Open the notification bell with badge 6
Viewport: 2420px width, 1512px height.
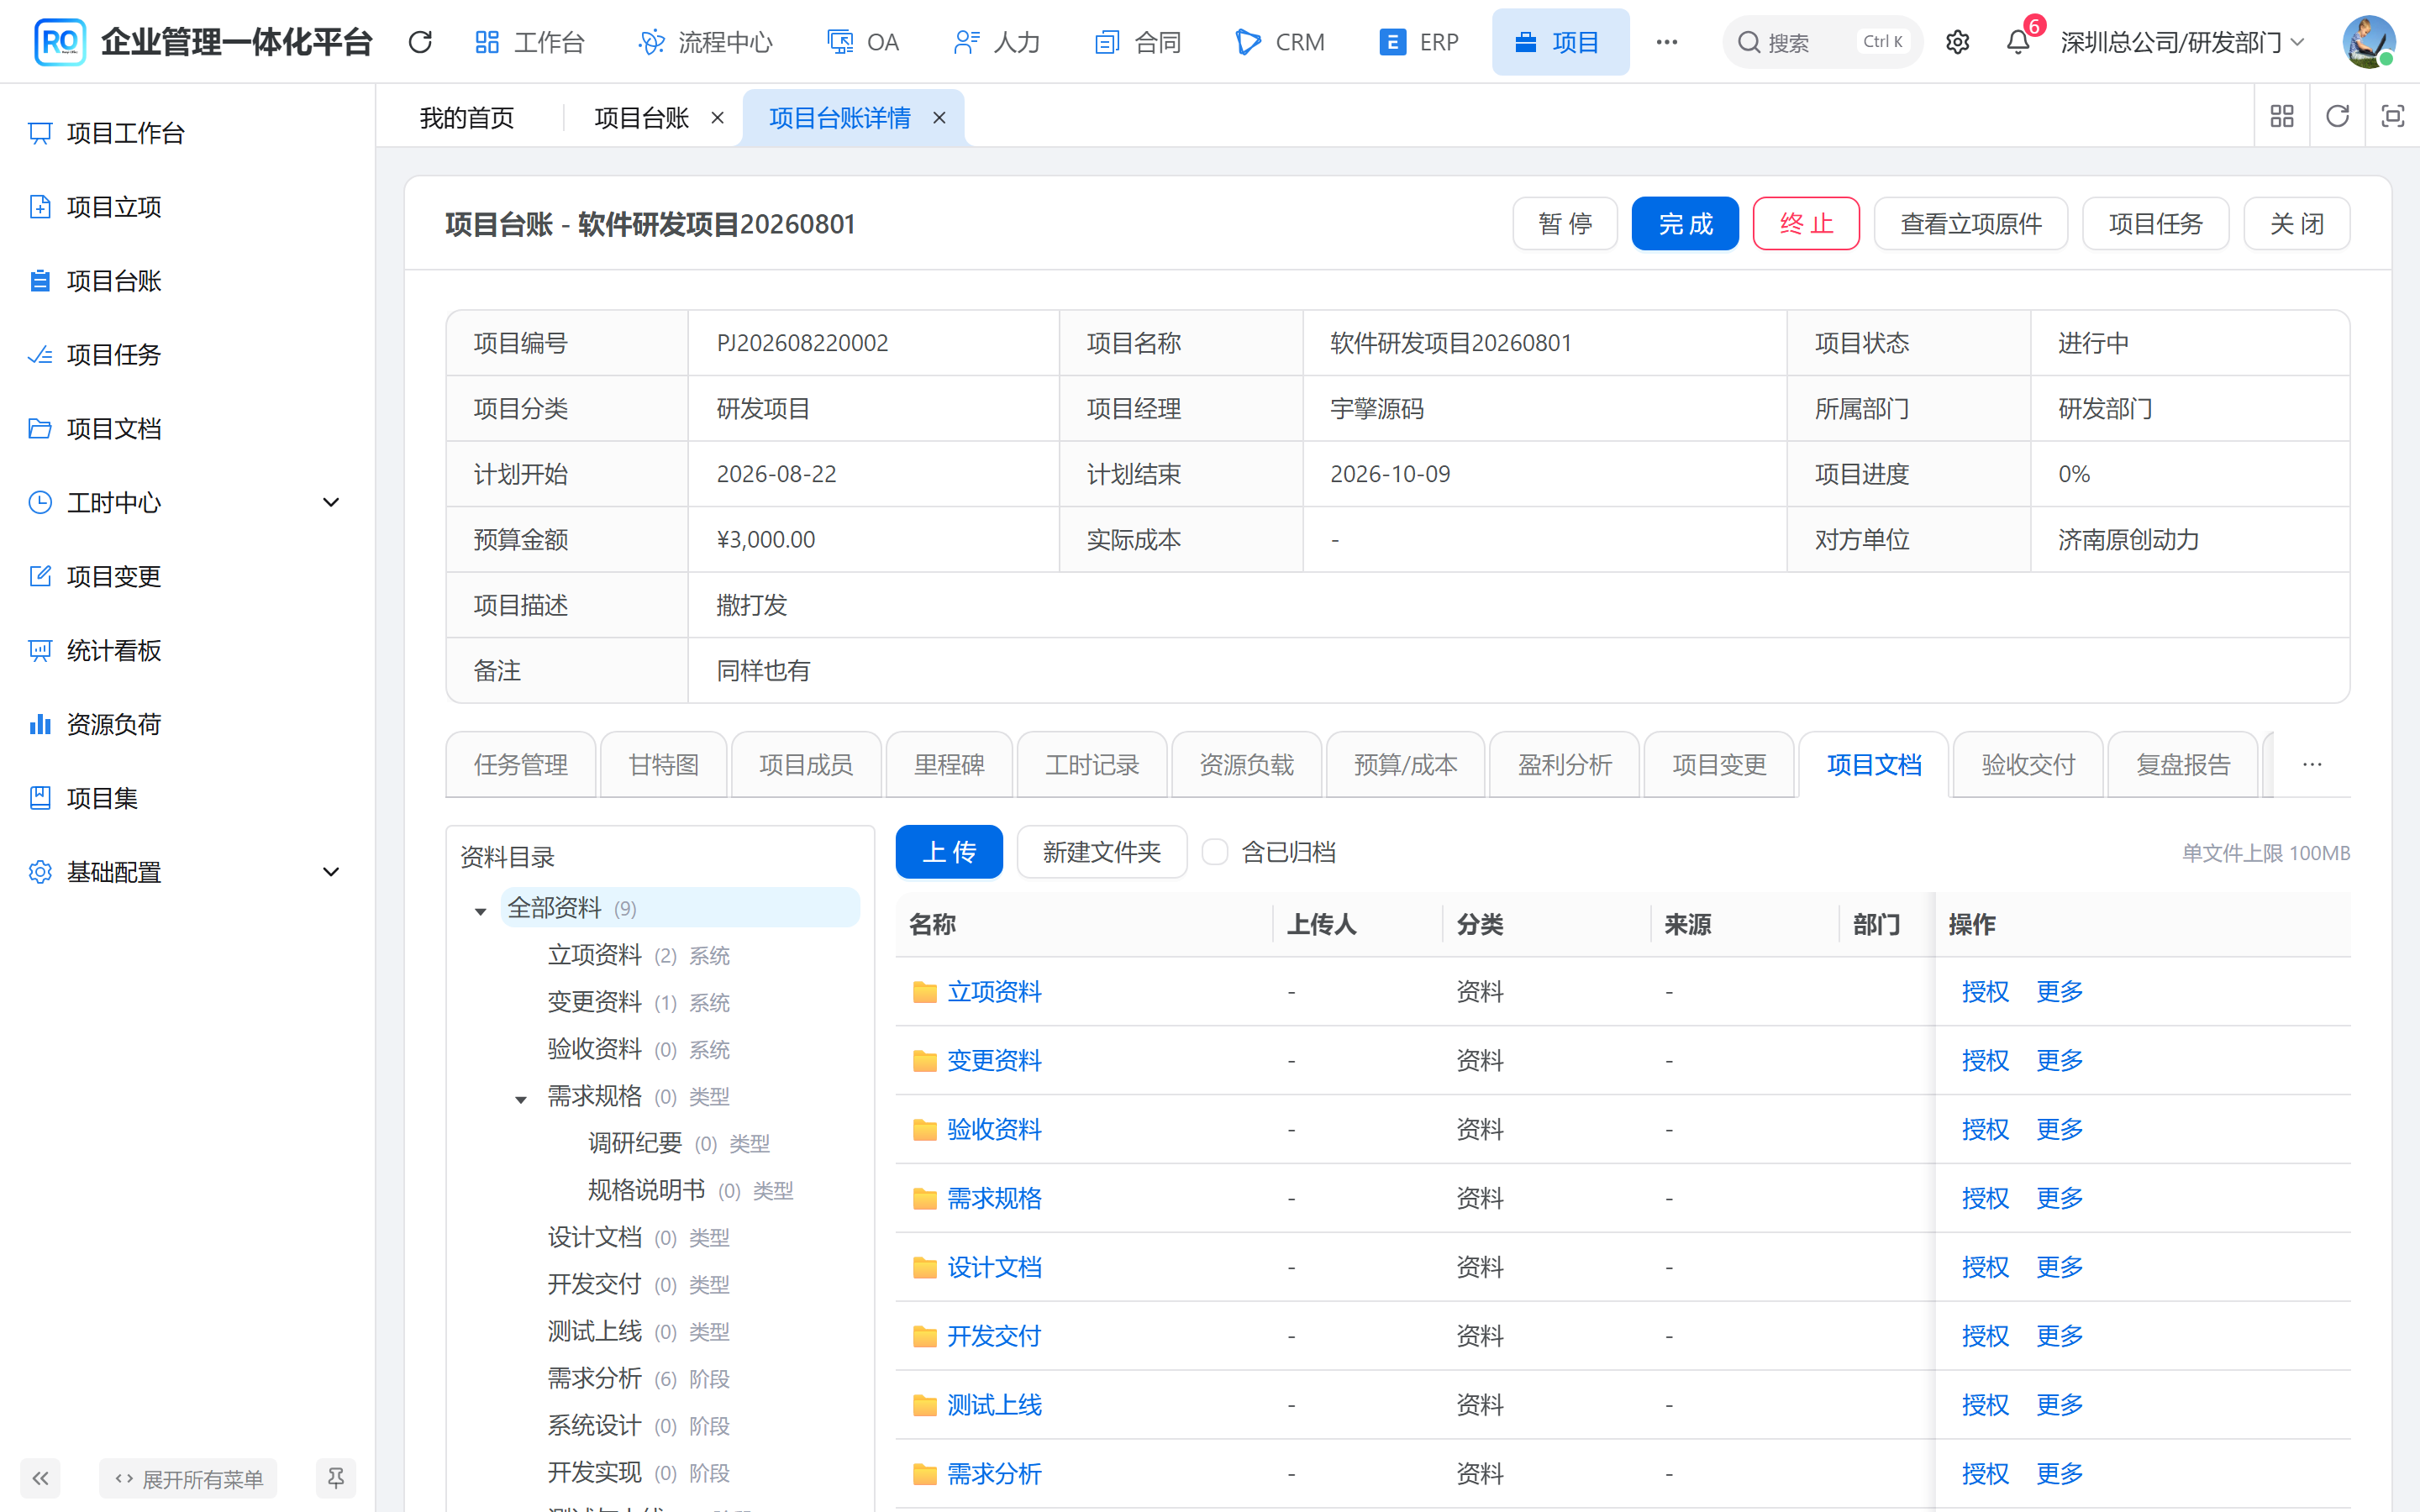pyautogui.click(x=2018, y=42)
